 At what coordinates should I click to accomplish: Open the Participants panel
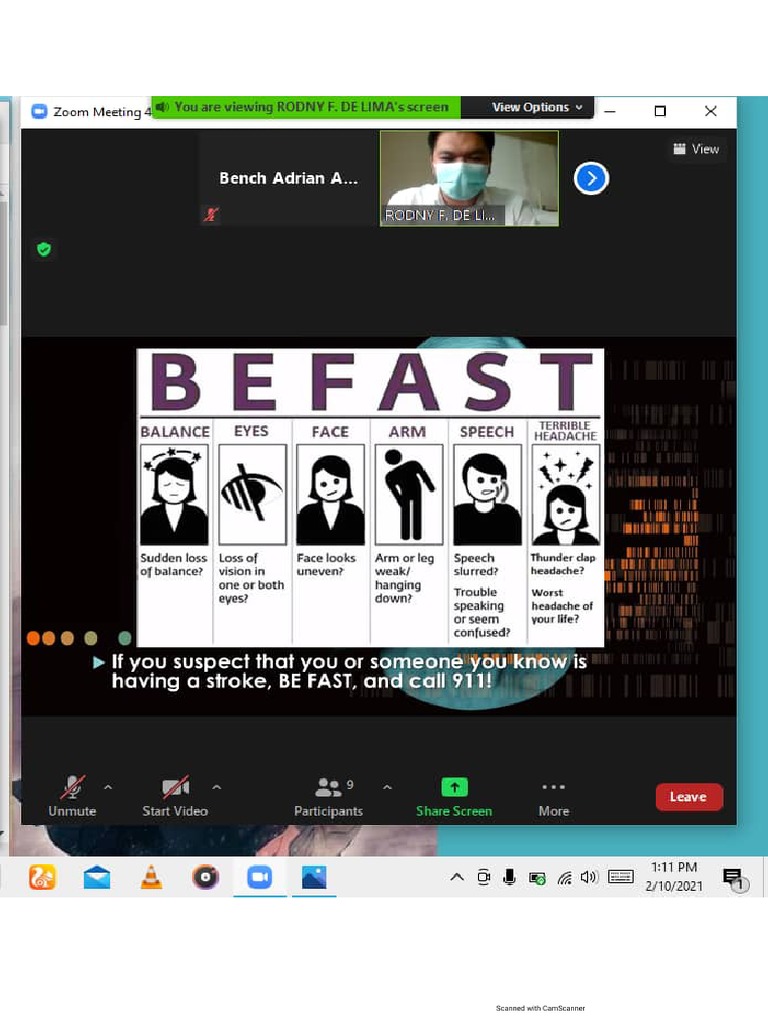tap(328, 795)
